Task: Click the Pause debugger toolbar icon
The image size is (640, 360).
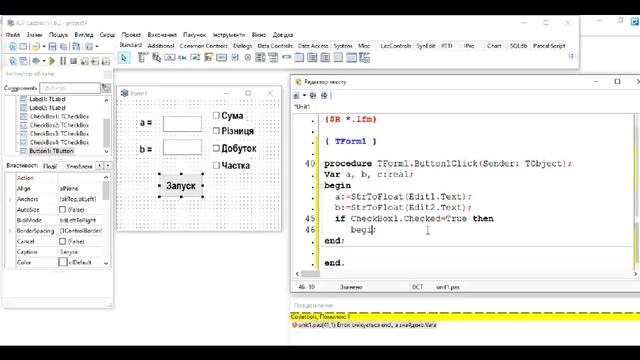Action: 63,61
